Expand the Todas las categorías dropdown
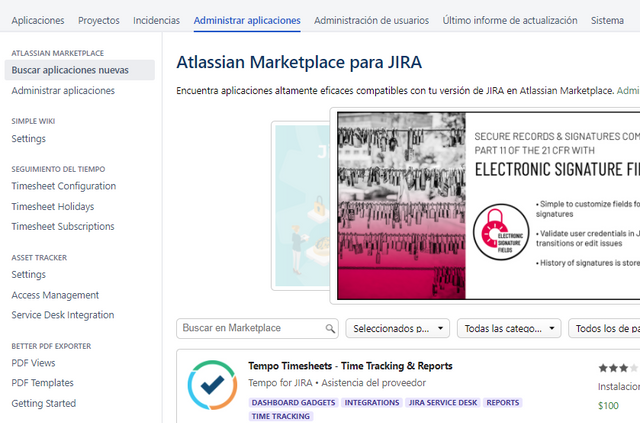 point(509,328)
